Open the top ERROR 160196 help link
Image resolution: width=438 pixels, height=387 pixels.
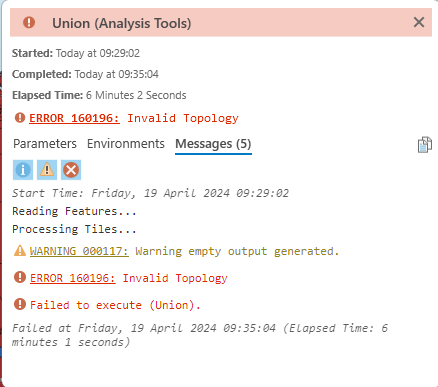click(74, 118)
